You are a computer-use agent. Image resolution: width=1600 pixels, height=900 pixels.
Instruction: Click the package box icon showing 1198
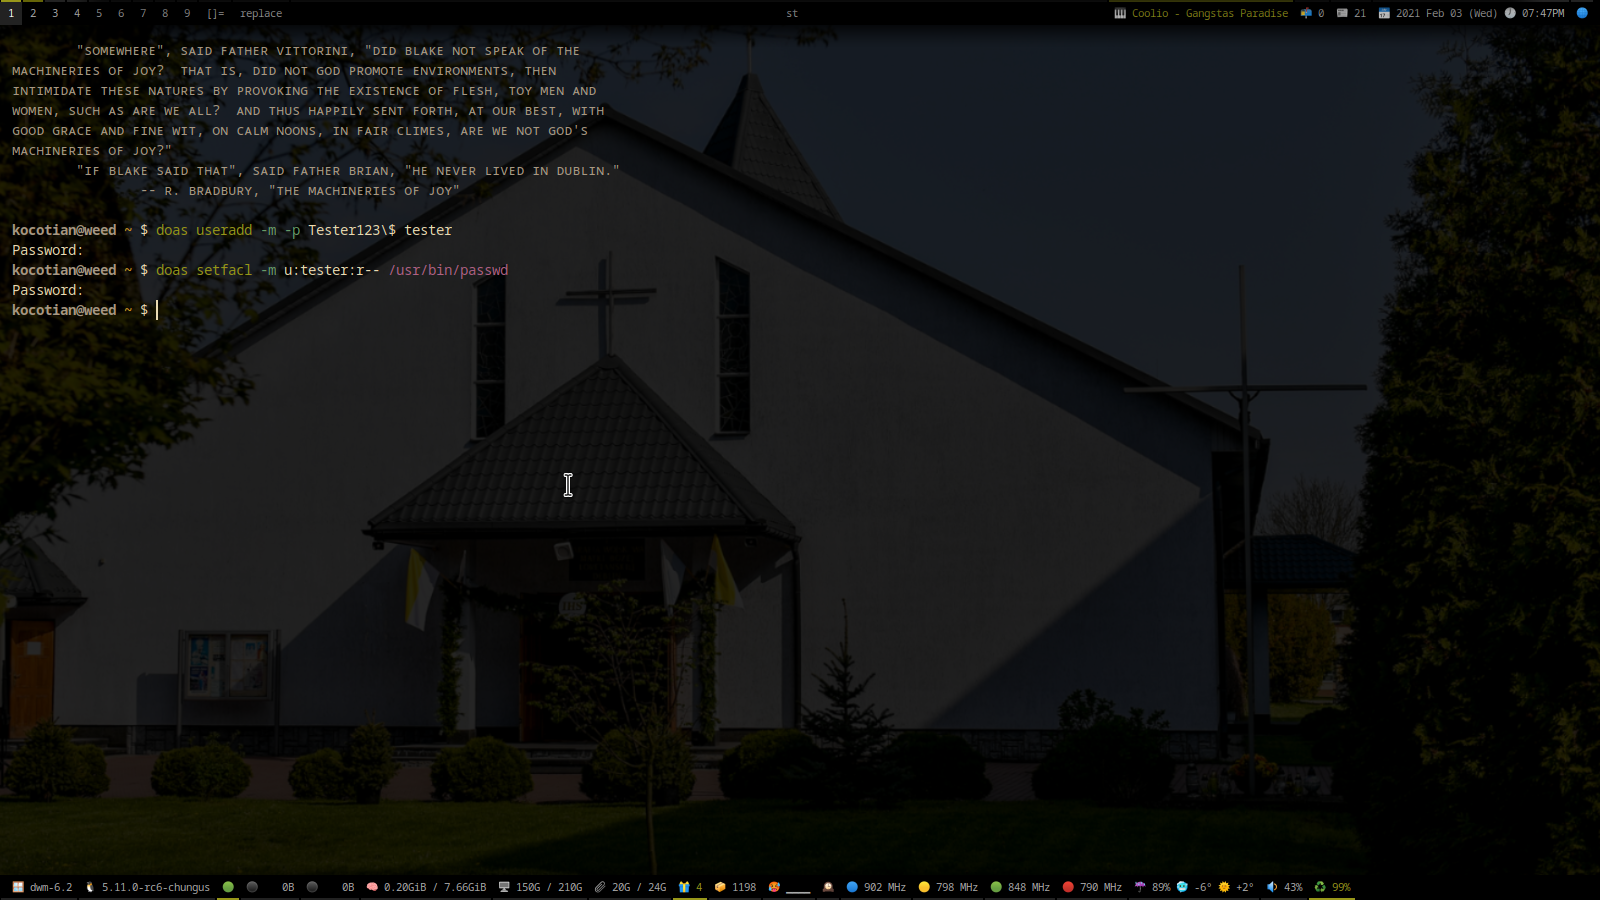click(720, 887)
